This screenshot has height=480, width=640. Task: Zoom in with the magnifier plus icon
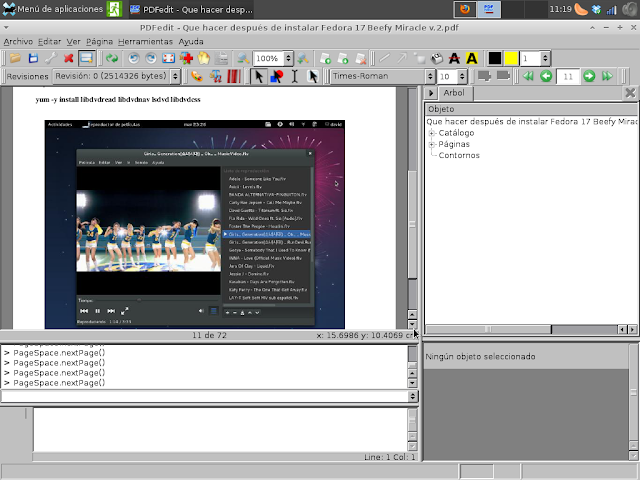(303, 58)
